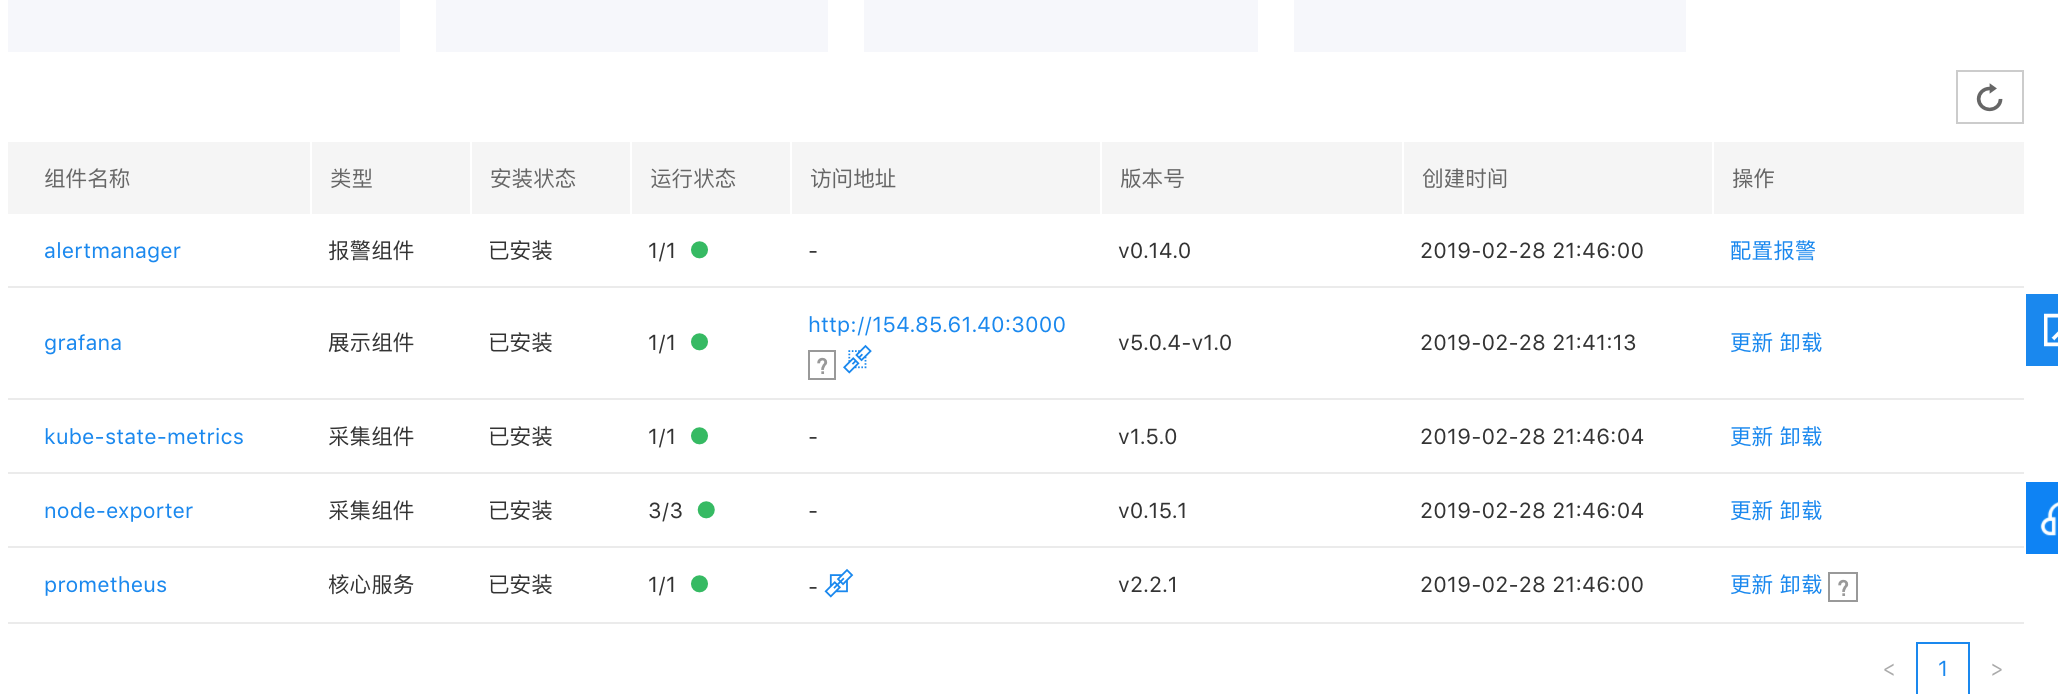
Task: Click grafana creation time 2019-02-28 21:41:13
Action: tap(1528, 343)
